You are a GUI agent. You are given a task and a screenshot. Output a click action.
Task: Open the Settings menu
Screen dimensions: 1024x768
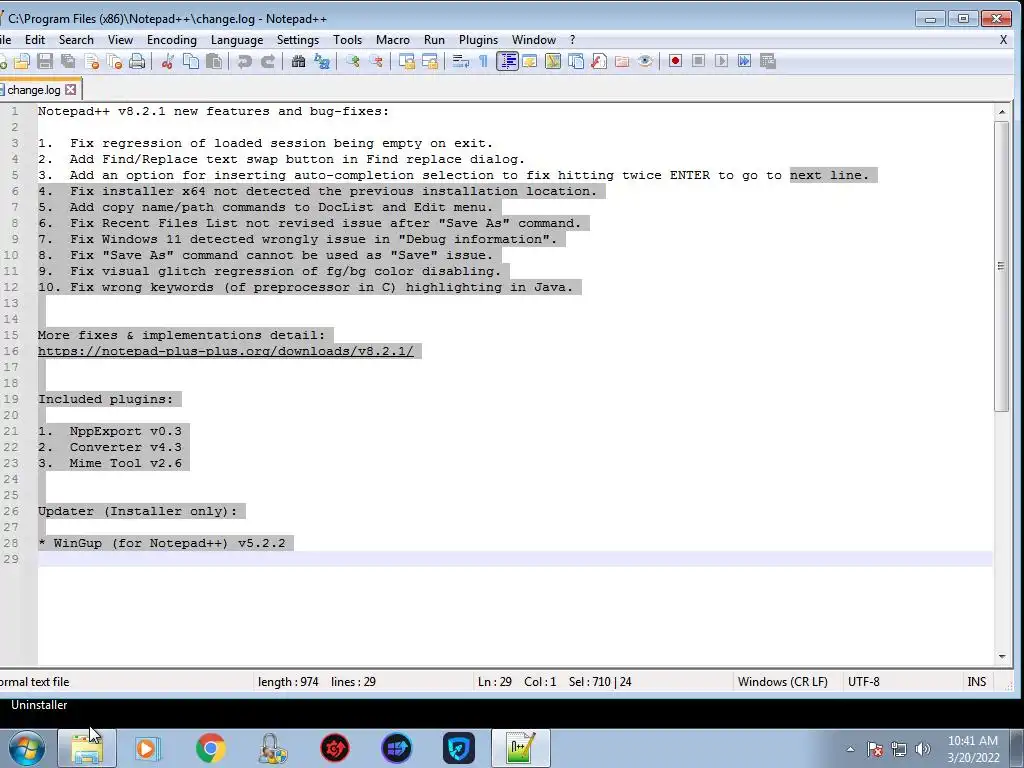[x=298, y=40]
